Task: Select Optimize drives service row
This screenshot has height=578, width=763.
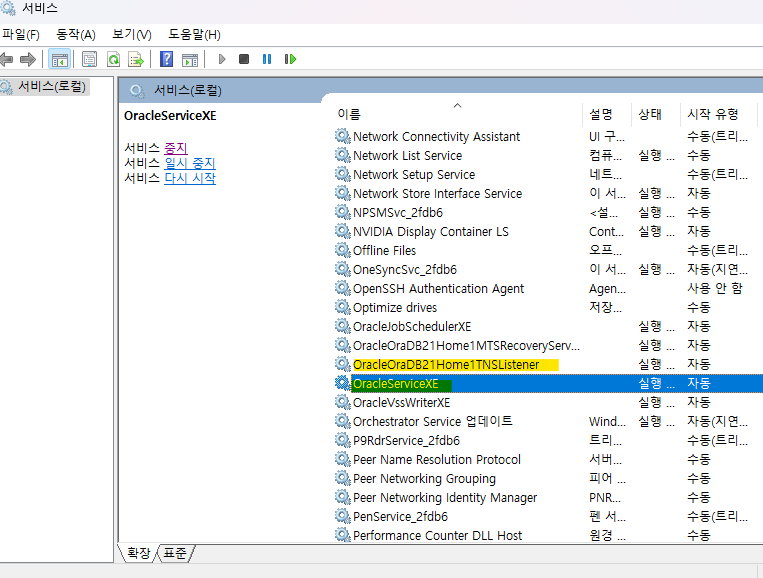Action: click(x=548, y=307)
